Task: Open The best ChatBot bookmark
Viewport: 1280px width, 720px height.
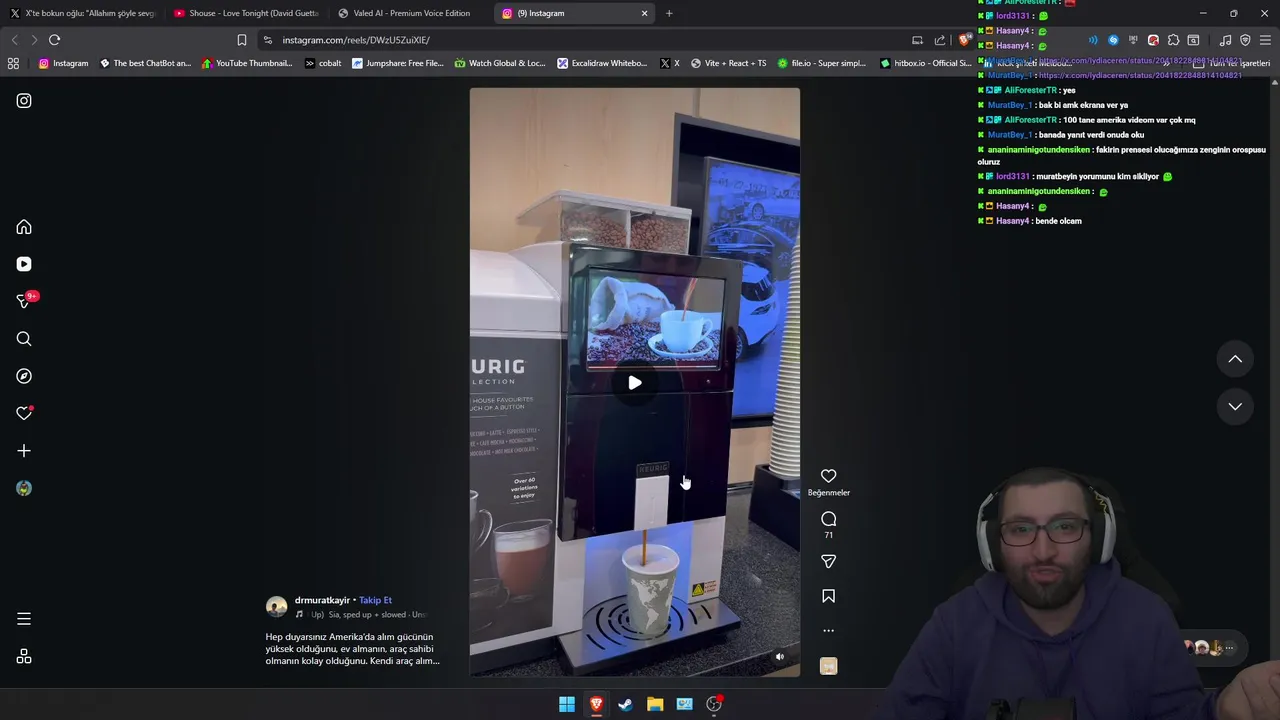Action: point(145,63)
